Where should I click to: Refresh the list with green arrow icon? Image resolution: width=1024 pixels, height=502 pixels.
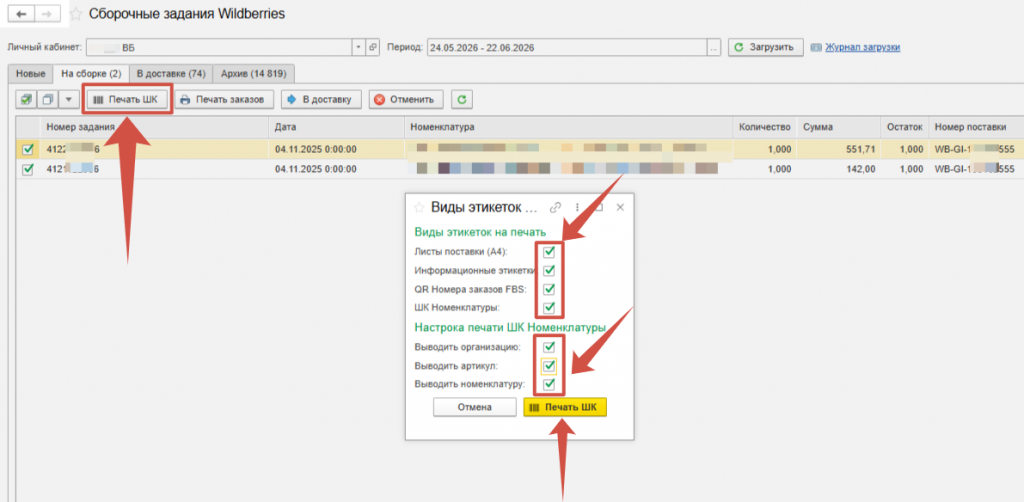(x=462, y=100)
